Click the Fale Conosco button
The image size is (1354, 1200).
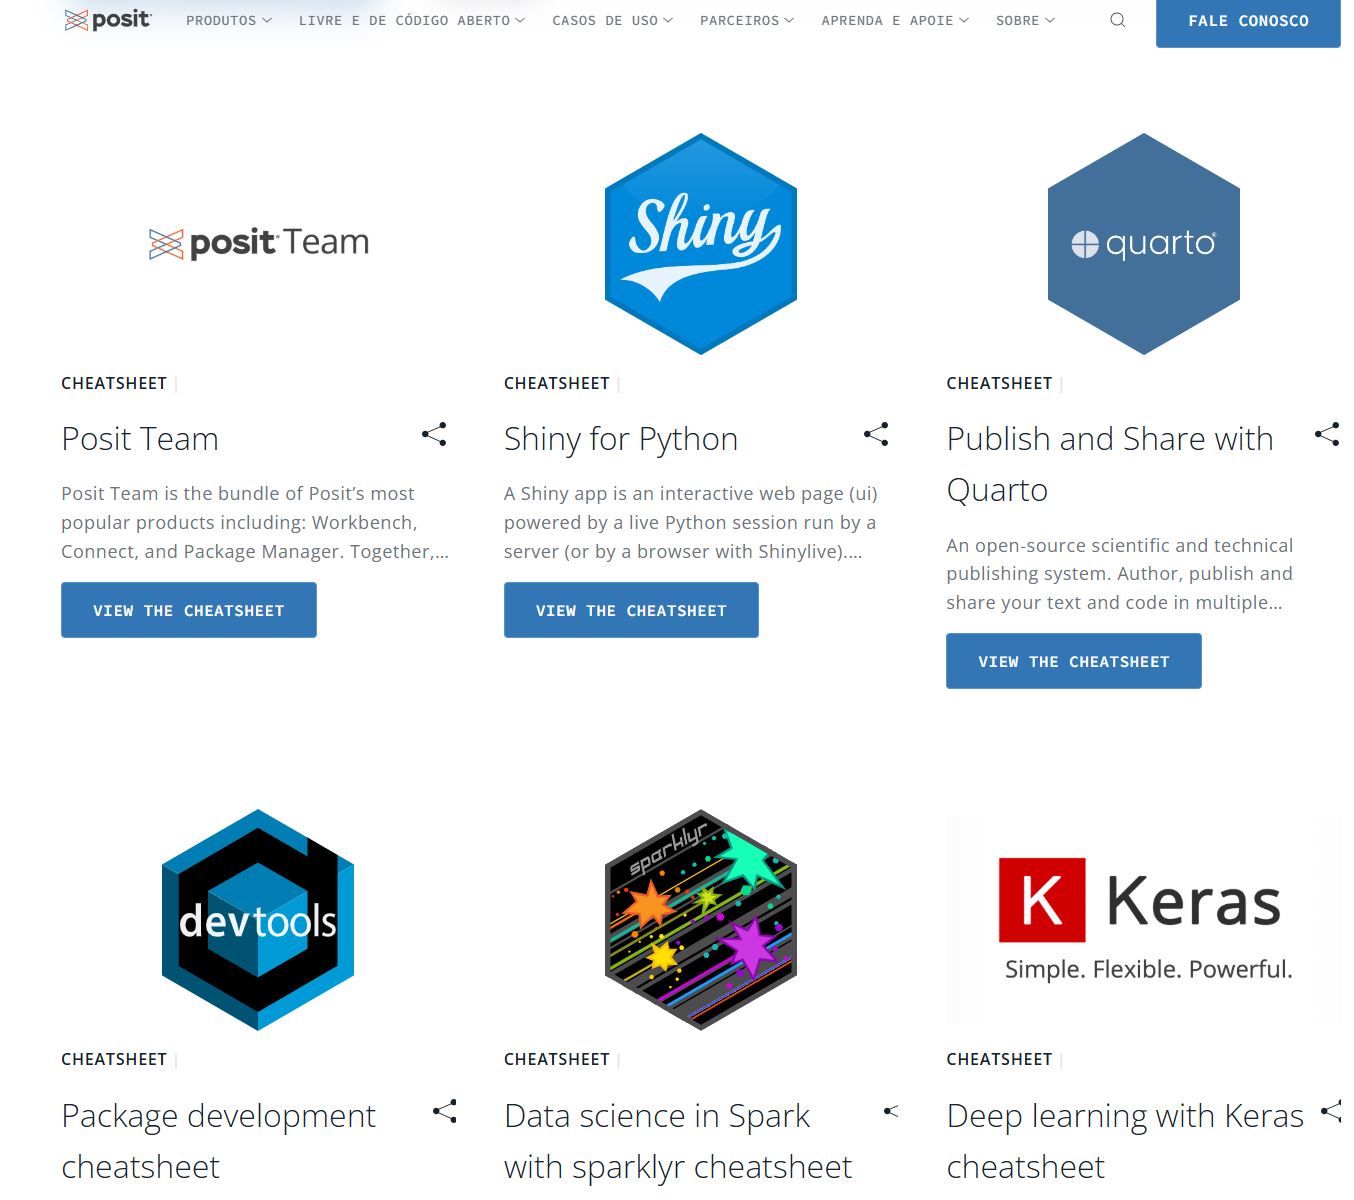(1247, 21)
